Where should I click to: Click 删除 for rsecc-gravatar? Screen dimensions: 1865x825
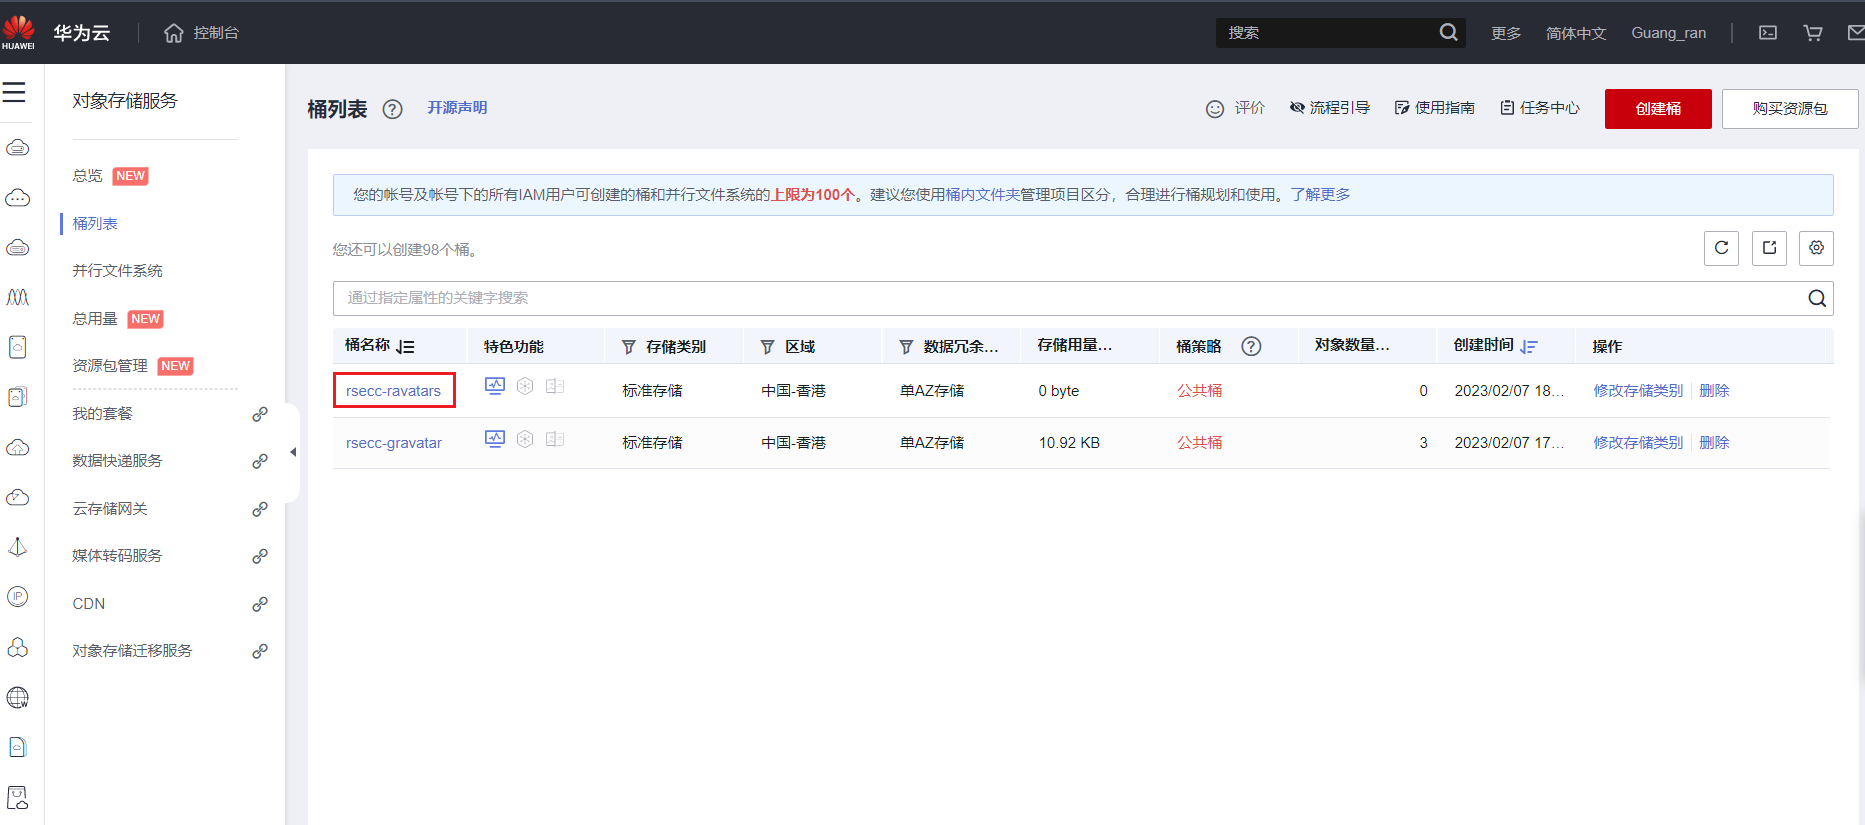point(1714,443)
